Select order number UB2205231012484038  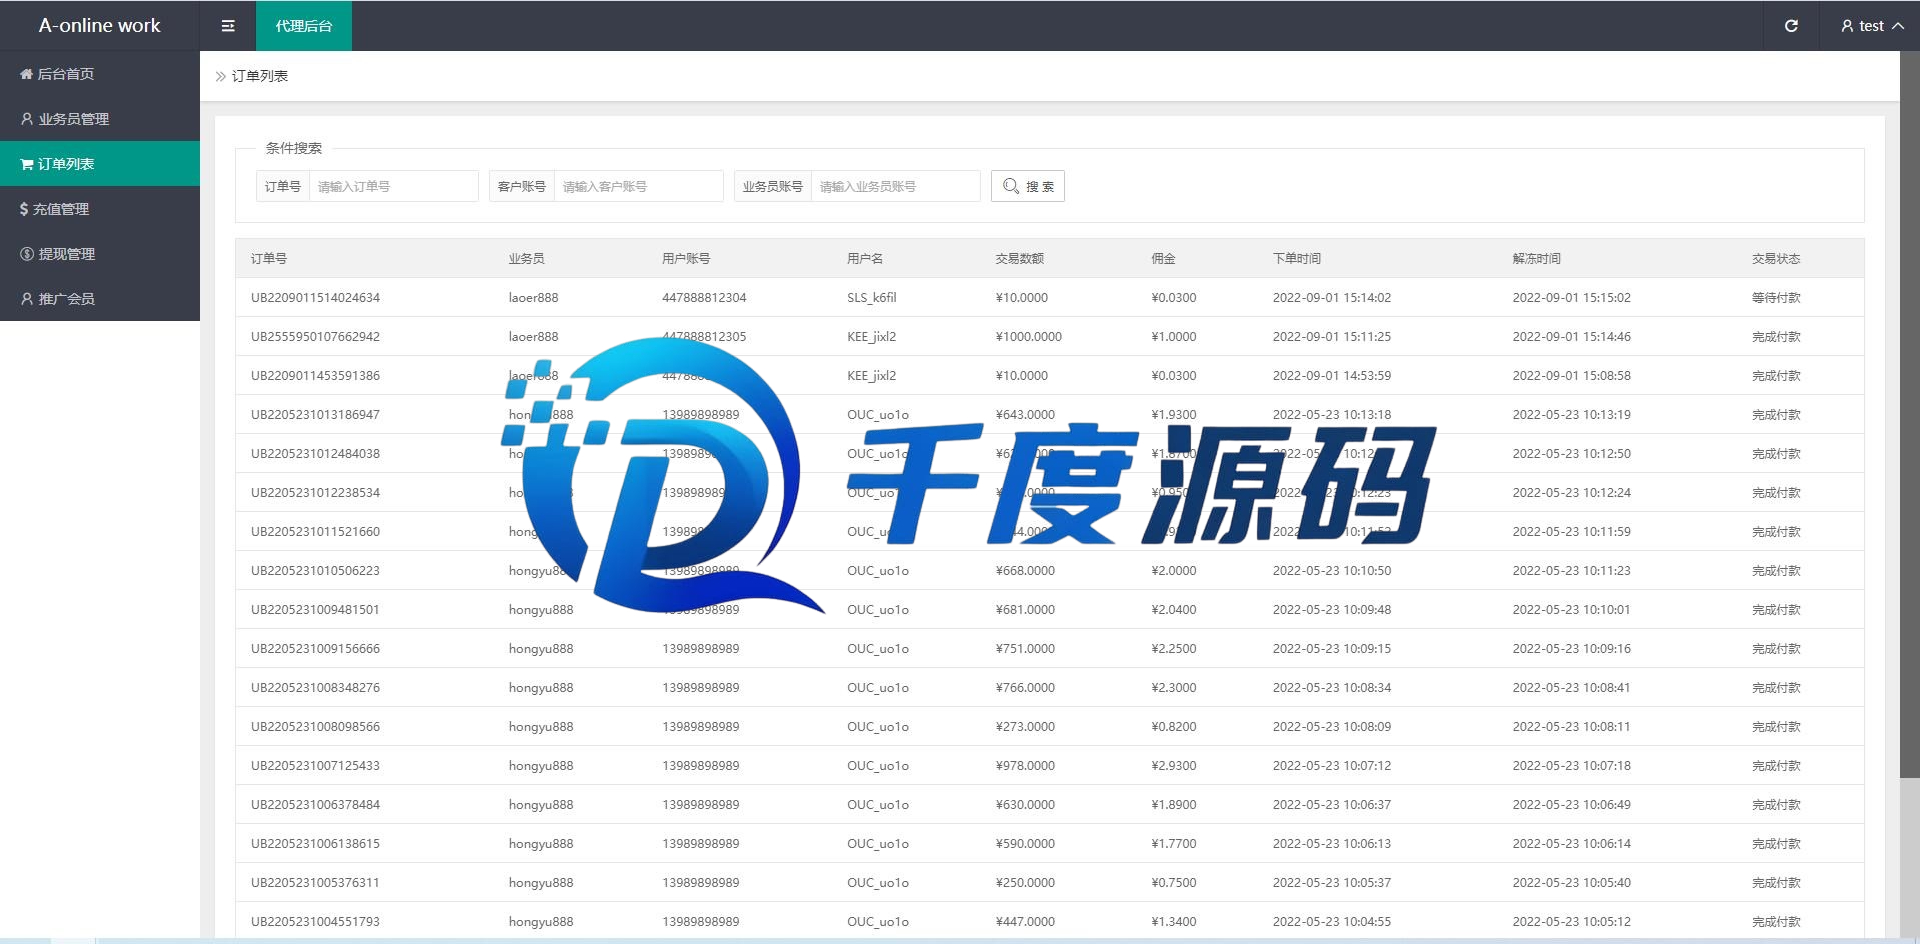315,453
